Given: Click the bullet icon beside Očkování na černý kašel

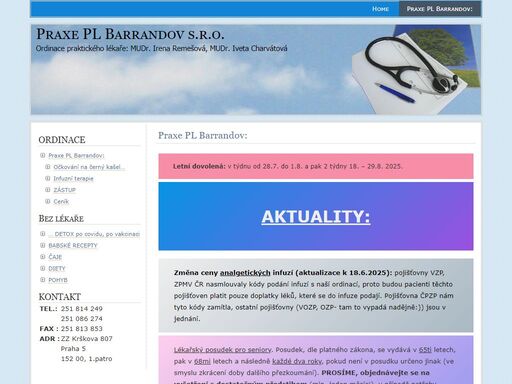Looking at the screenshot, I should pyautogui.click(x=48, y=167).
